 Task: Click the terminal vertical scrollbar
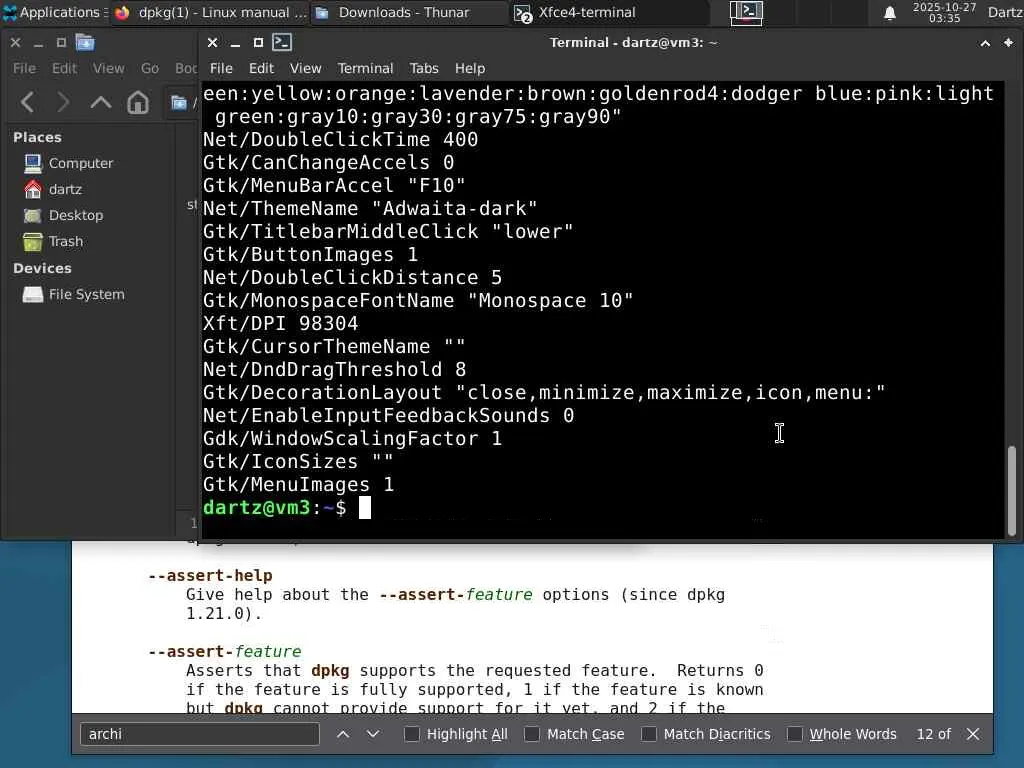click(1012, 490)
